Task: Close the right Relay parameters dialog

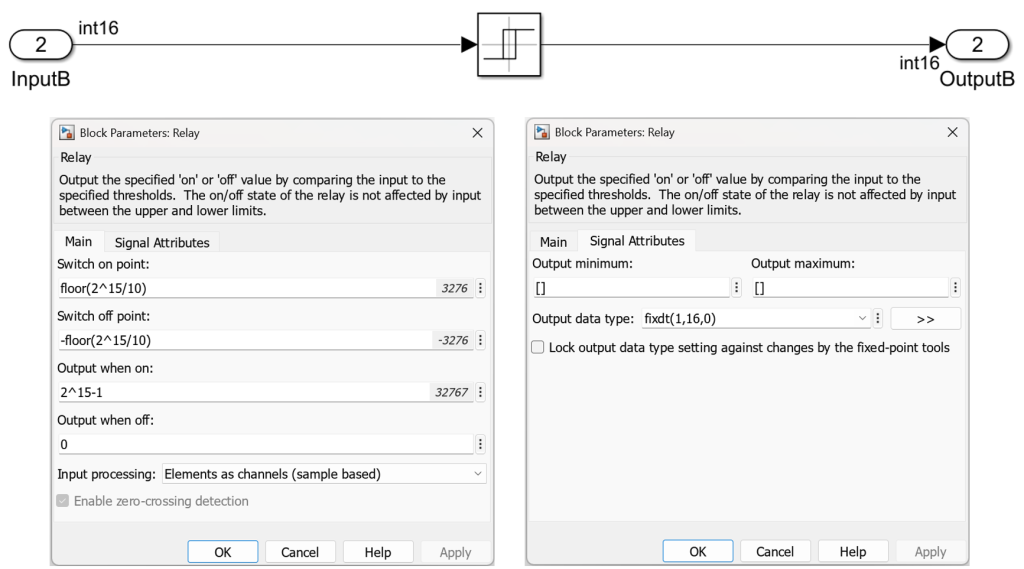Action: pos(952,132)
